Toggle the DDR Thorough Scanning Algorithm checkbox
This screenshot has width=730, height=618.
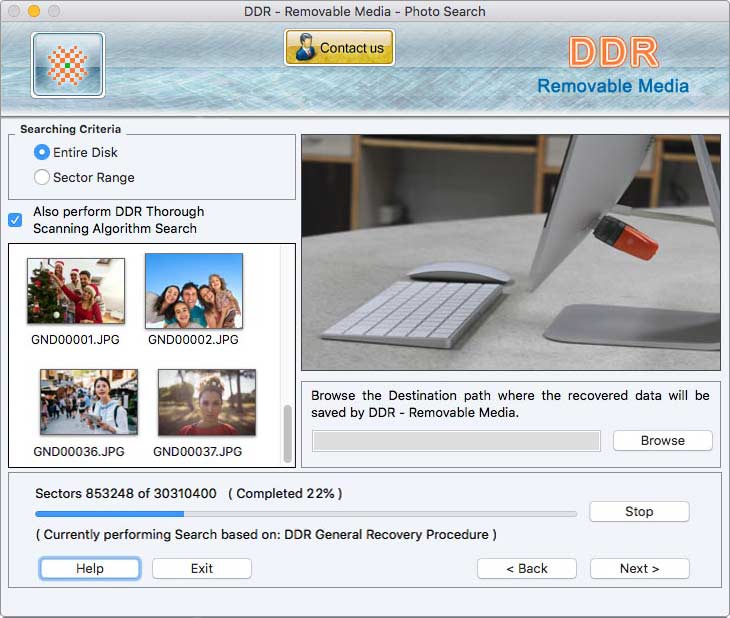pos(15,220)
